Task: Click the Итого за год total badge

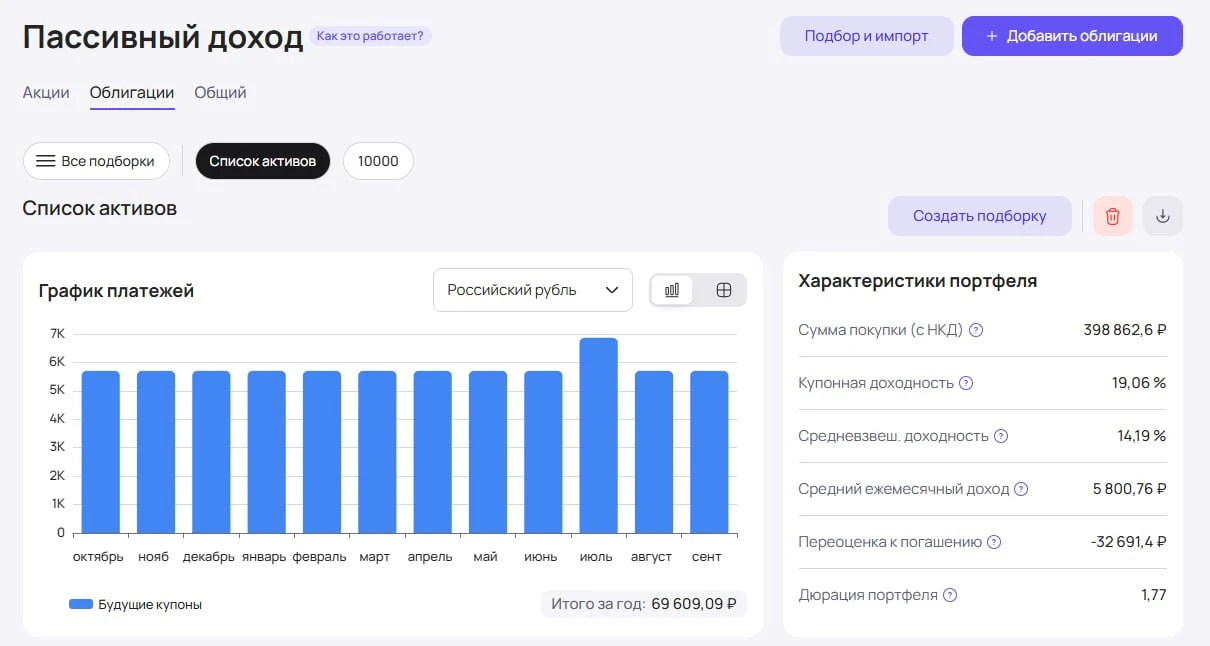Action: click(644, 604)
